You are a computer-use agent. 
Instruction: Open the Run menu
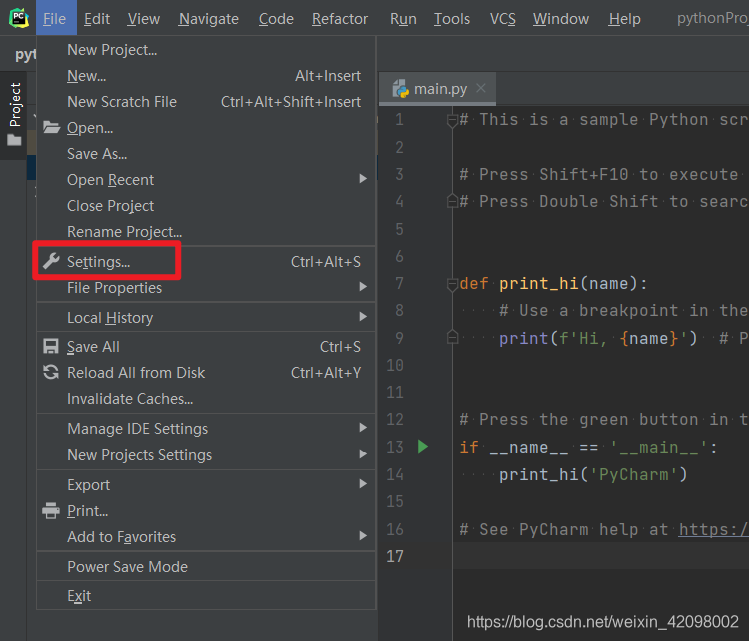403,19
